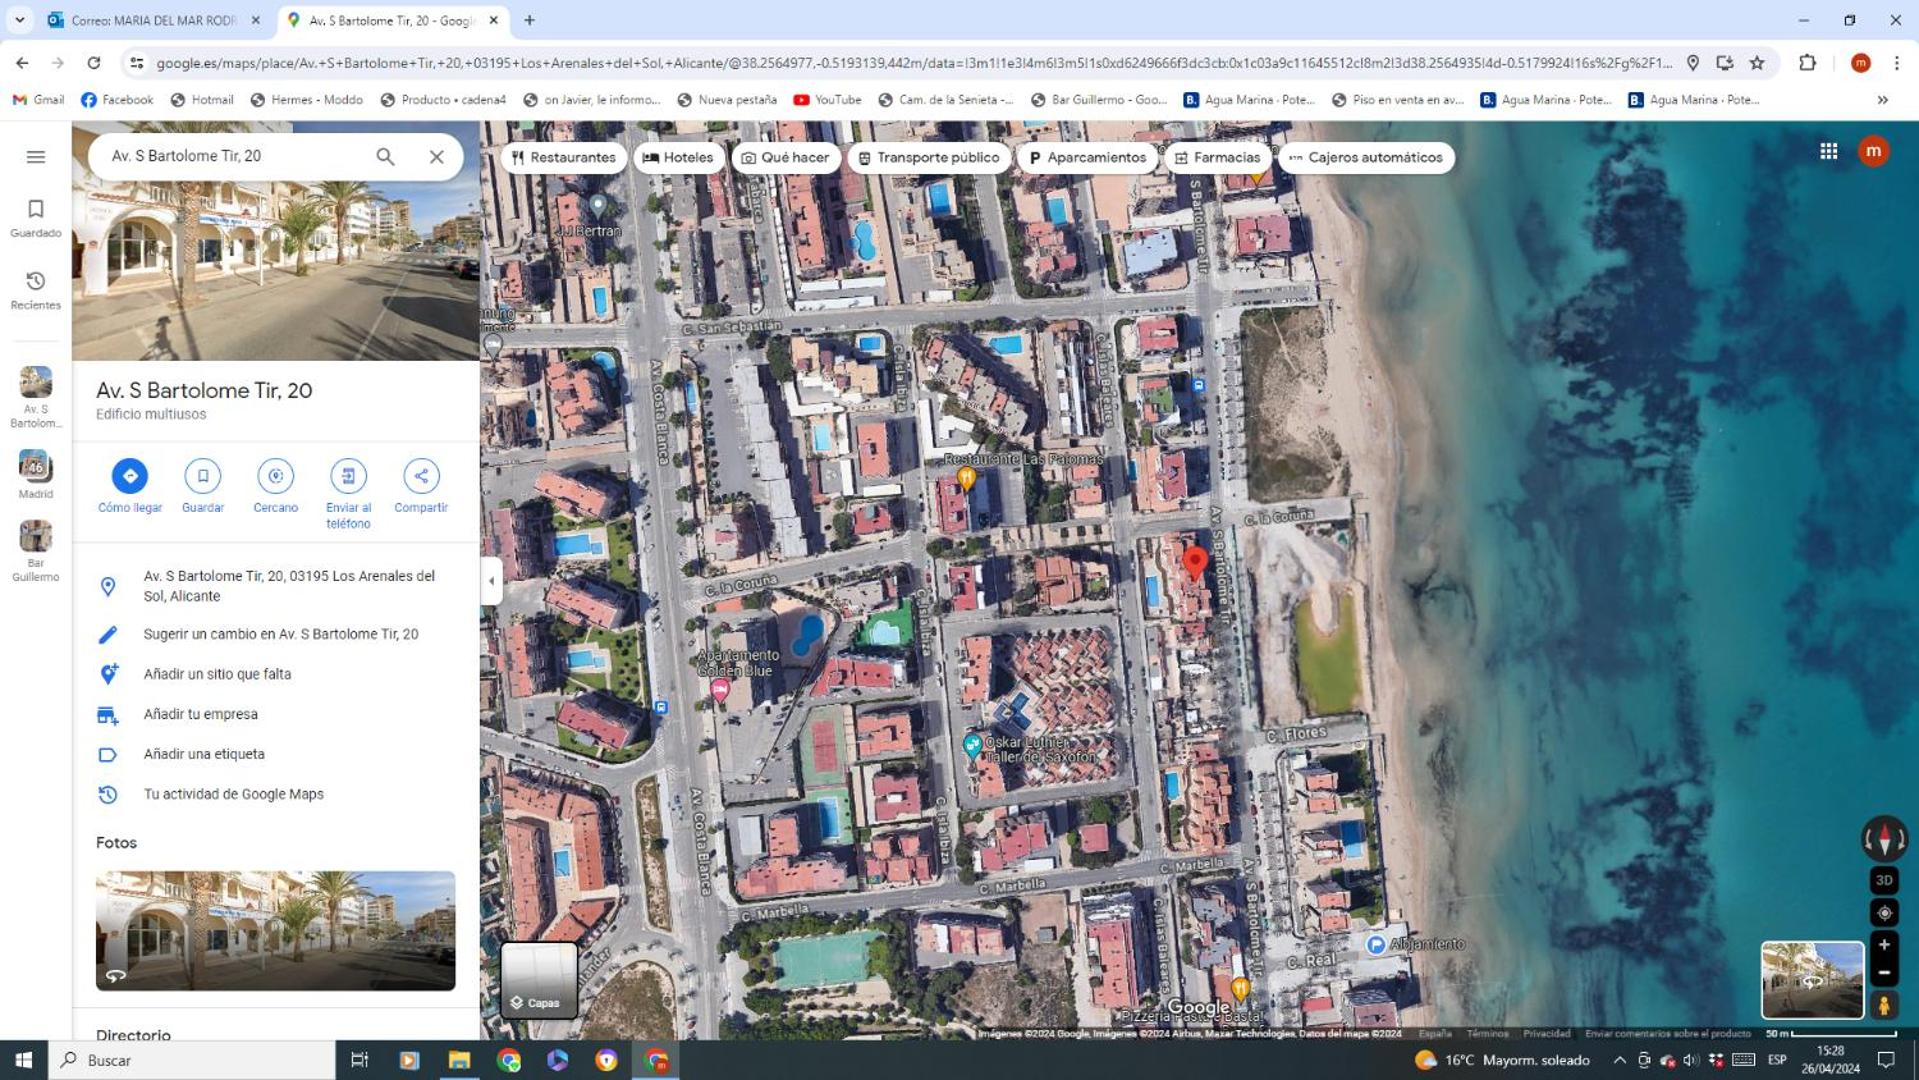Collapse the side info panel arrow
This screenshot has height=1080, width=1919.
(x=491, y=581)
